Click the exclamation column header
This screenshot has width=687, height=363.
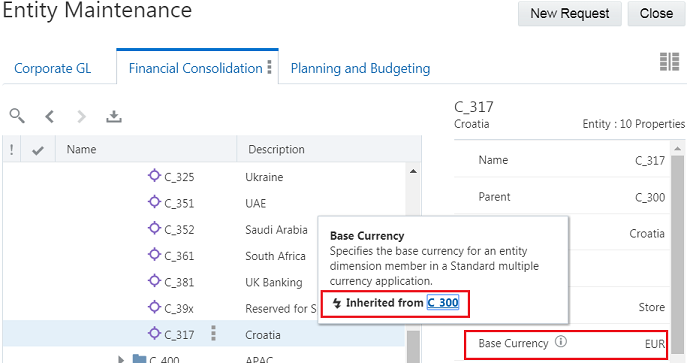pyautogui.click(x=11, y=150)
